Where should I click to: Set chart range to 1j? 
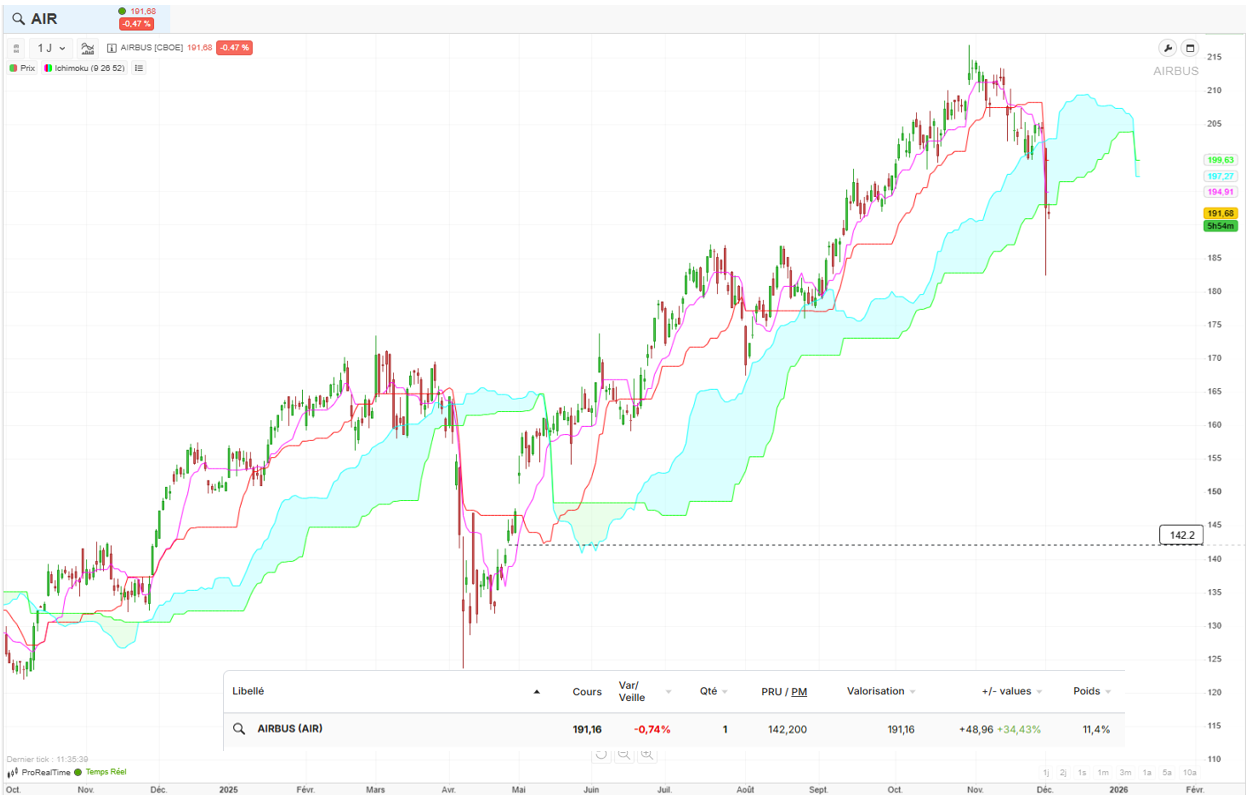click(x=1046, y=772)
